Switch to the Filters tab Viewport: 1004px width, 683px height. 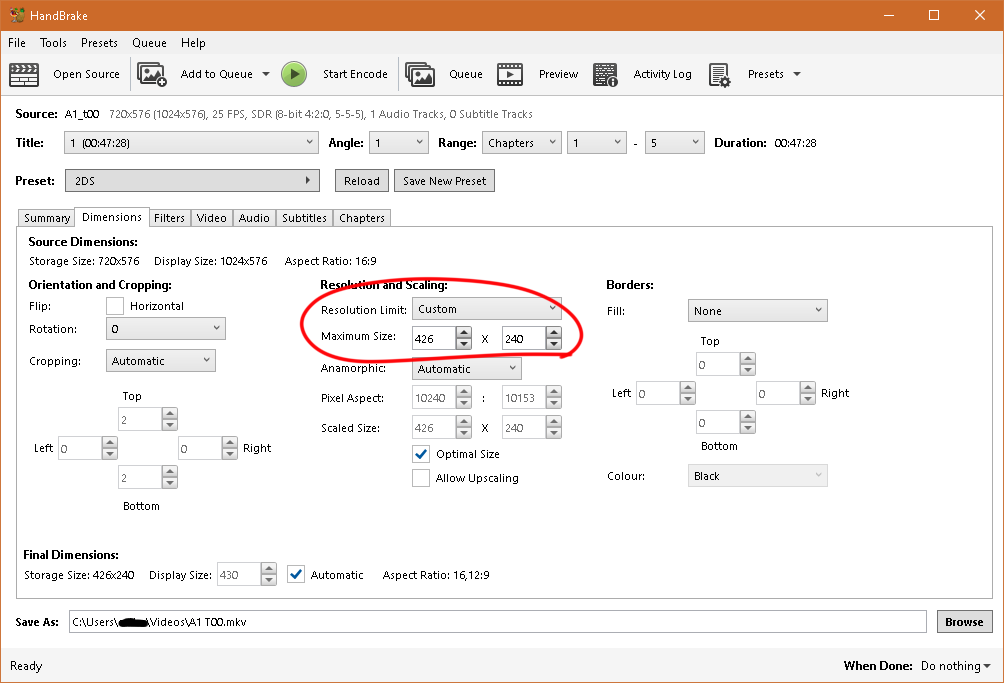169,218
